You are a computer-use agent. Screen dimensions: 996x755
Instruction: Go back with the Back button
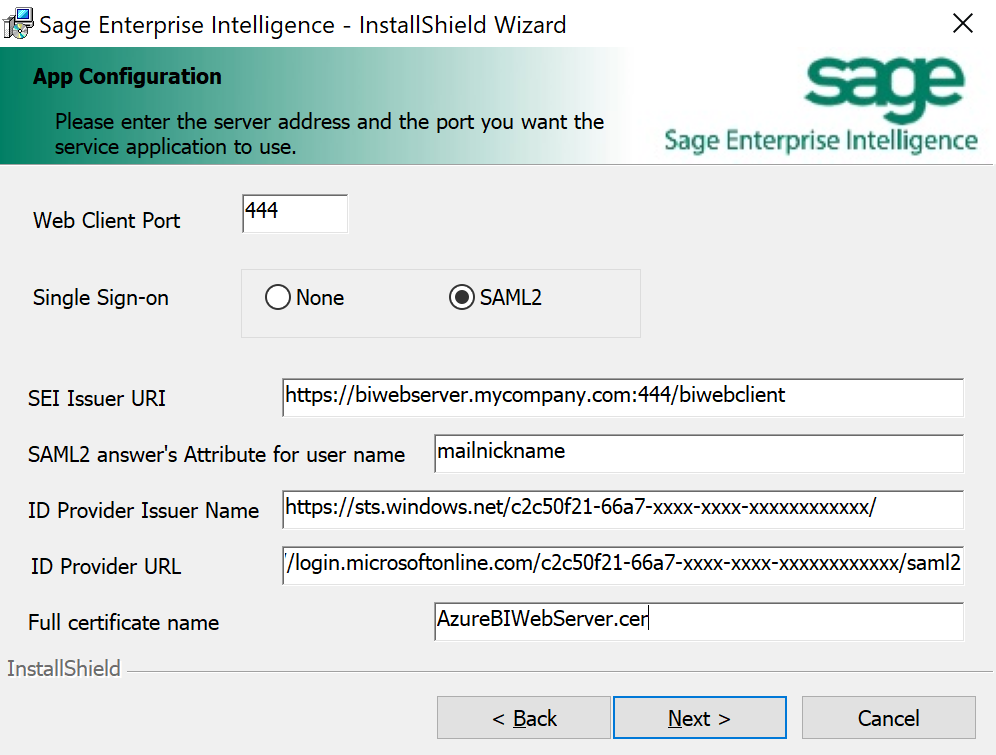point(524,718)
